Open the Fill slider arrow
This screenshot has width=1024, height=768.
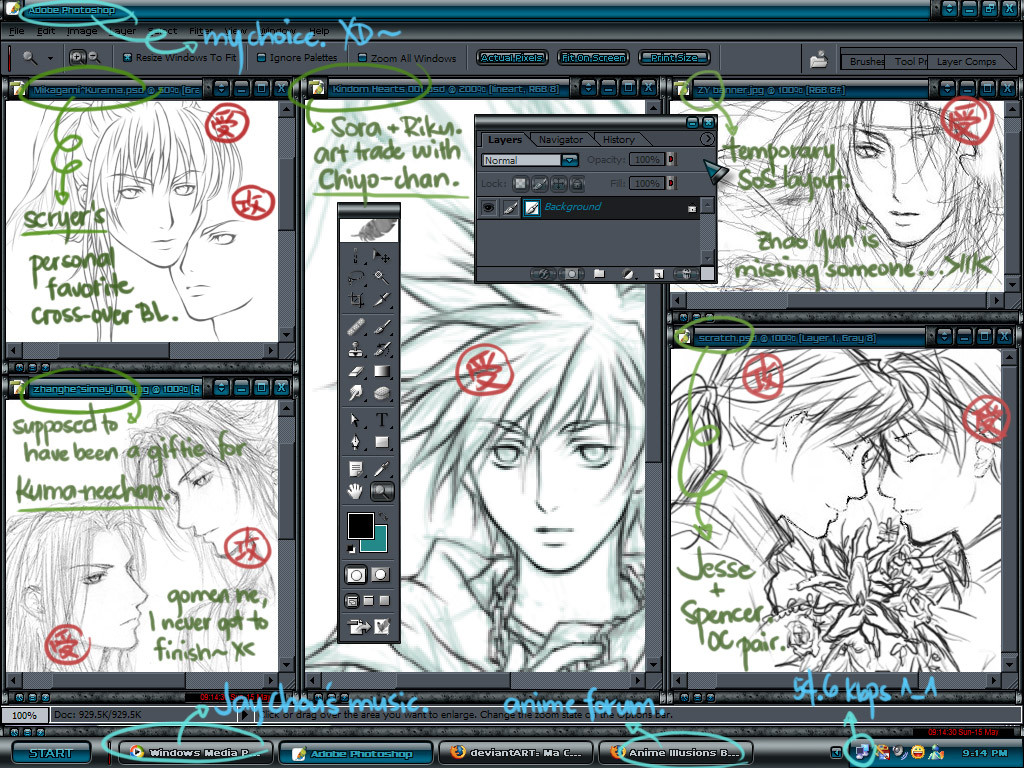tap(670, 184)
